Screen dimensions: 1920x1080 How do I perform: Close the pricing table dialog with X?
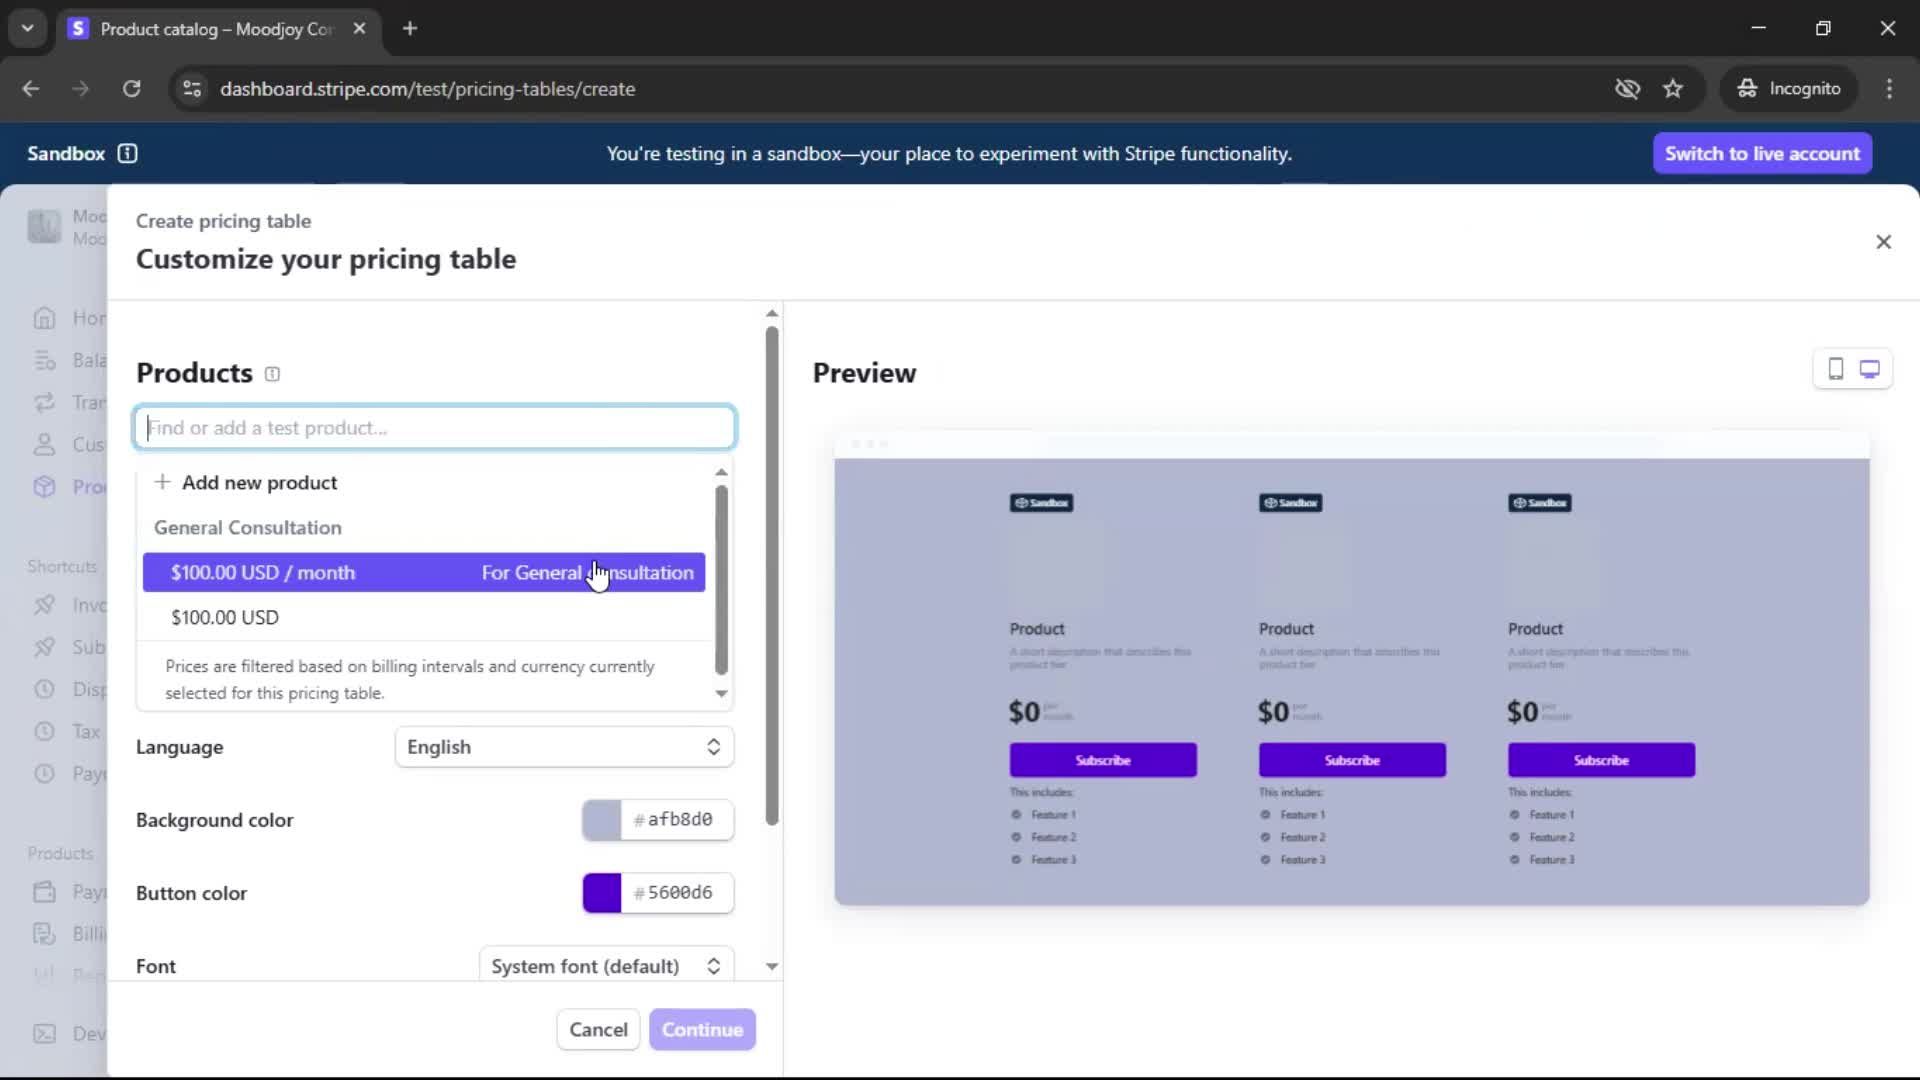[1883, 242]
